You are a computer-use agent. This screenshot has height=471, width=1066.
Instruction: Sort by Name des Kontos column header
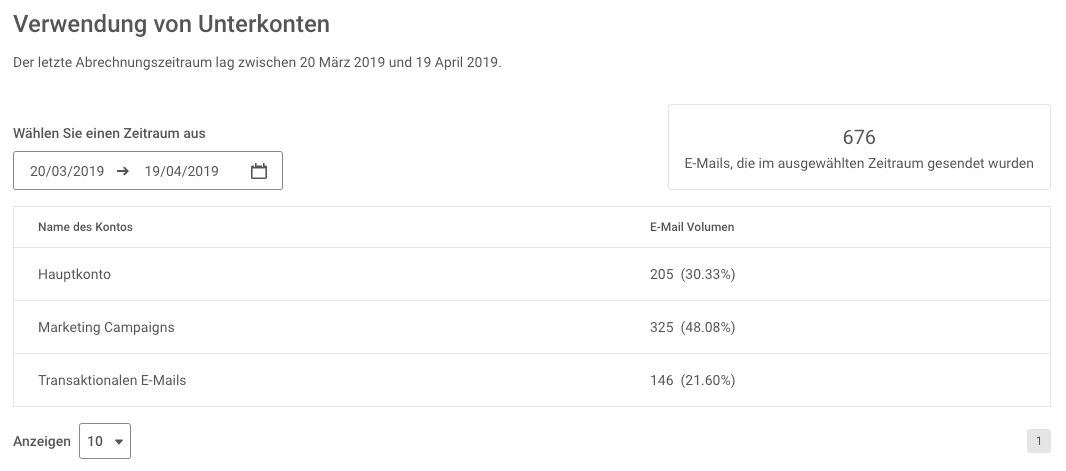pyautogui.click(x=85, y=227)
